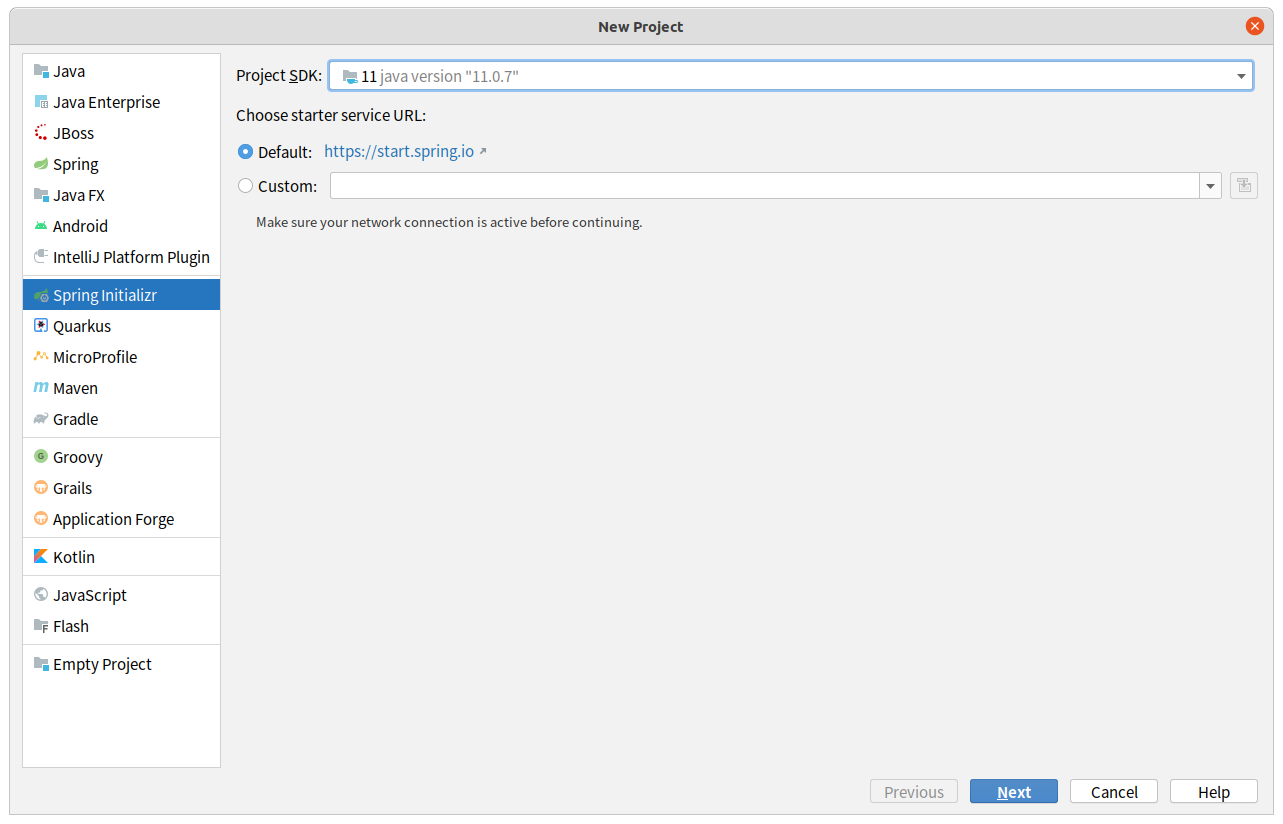Select the MicroProfile list entry text
Viewport: 1283px width, 824px height.
(x=95, y=357)
